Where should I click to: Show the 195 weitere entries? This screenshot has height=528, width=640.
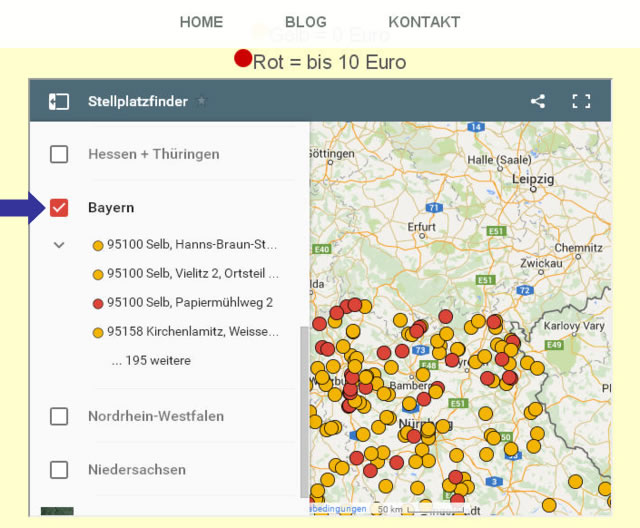(x=151, y=360)
